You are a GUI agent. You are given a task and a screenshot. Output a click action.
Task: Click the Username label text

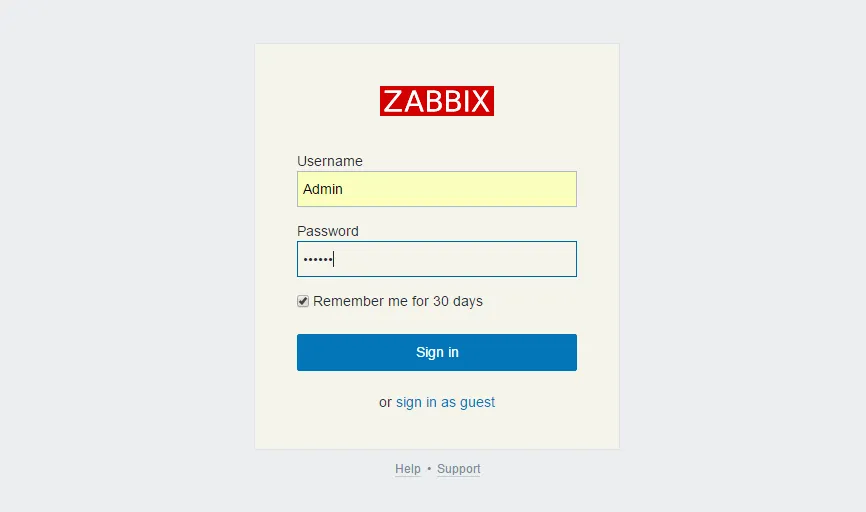coord(330,161)
